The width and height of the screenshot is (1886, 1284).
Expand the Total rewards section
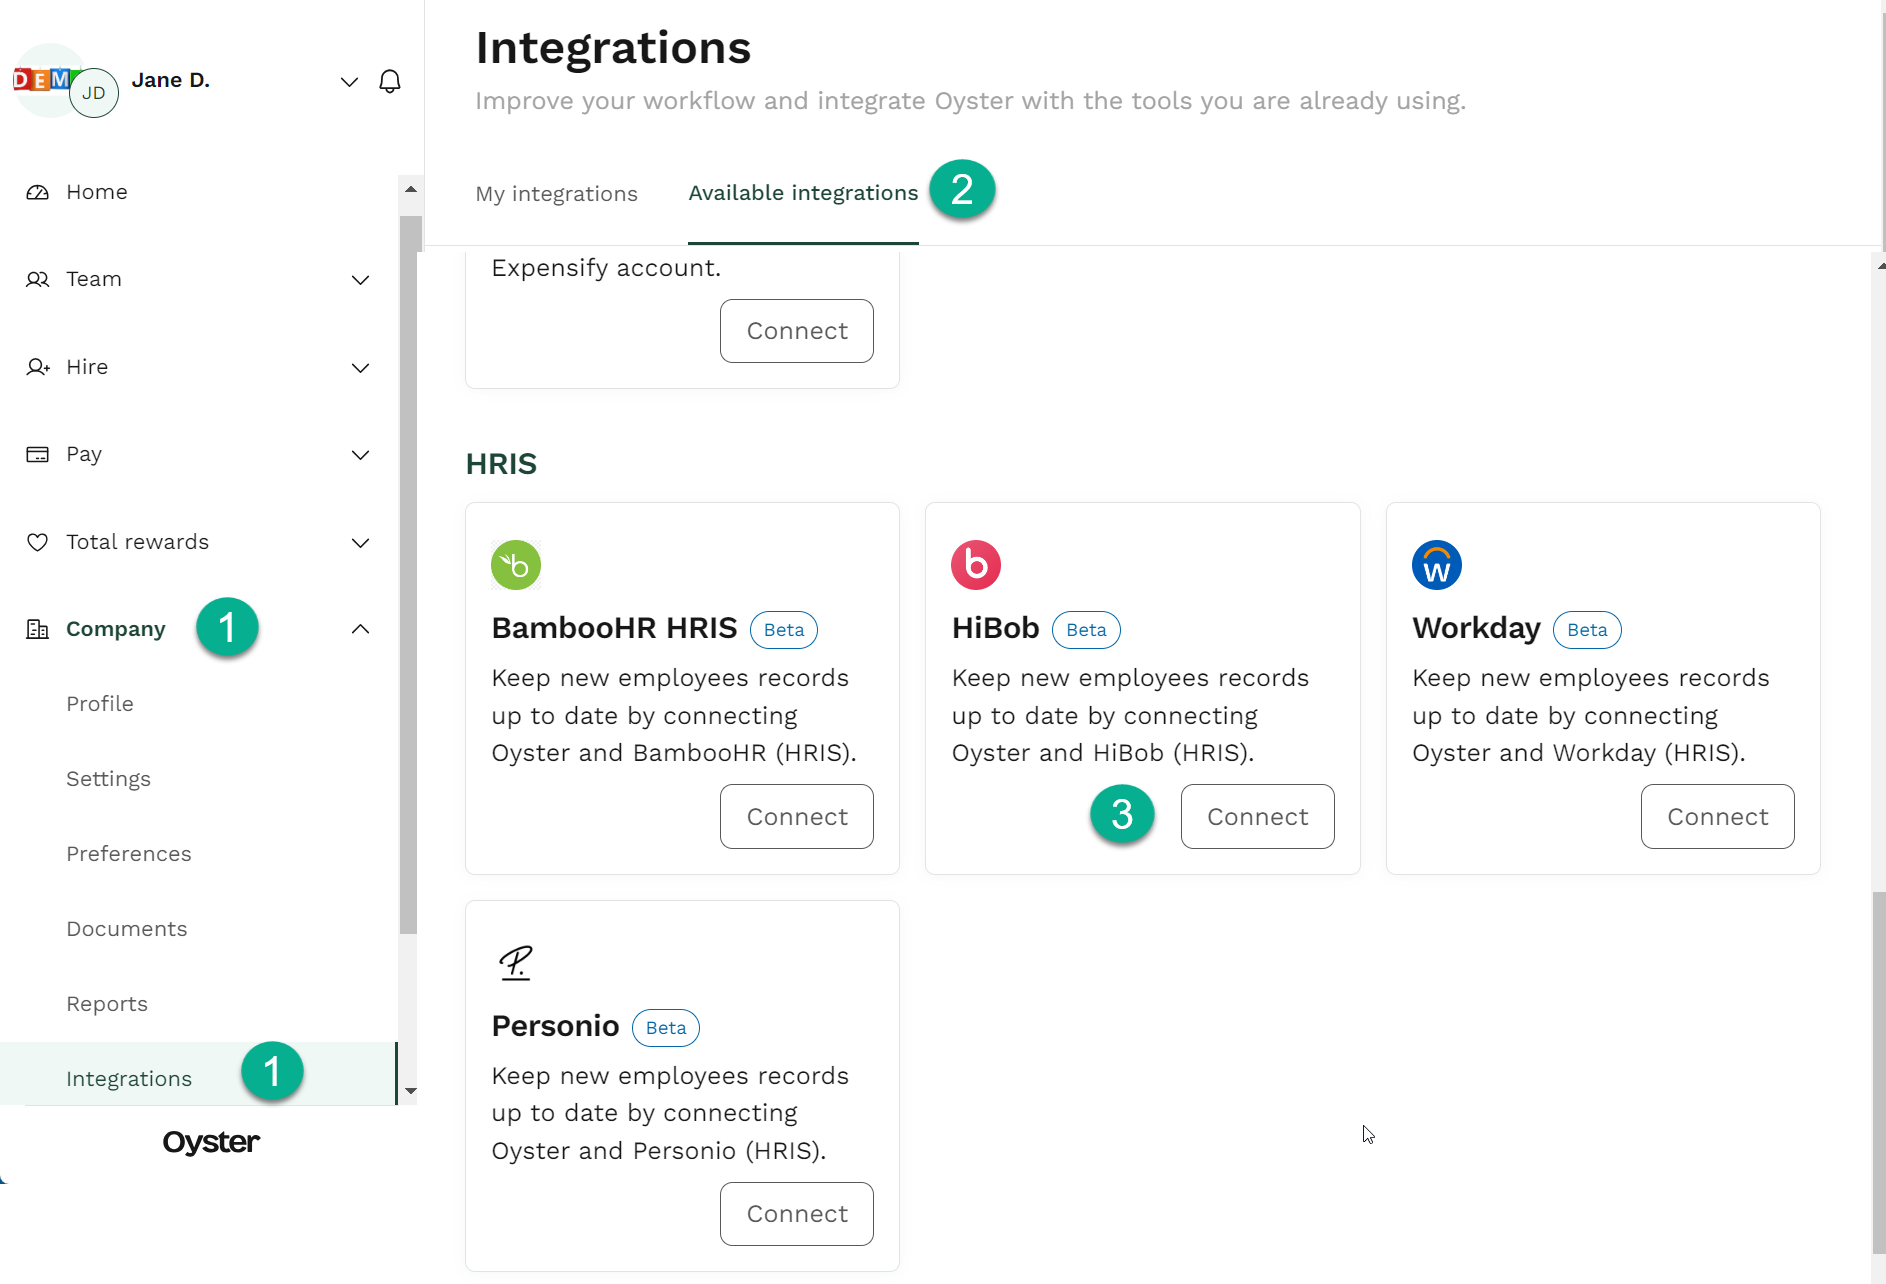[361, 543]
